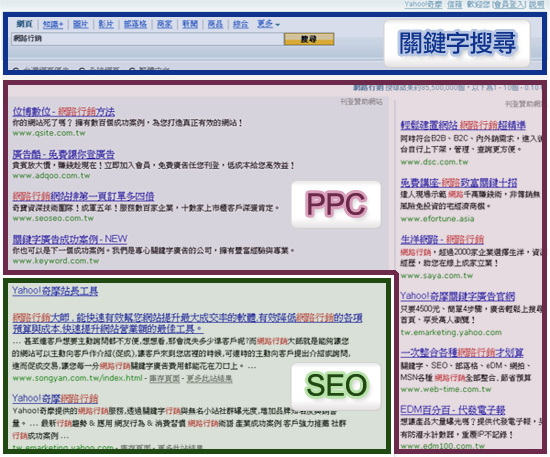550x457 pixels.
Task: Click the 會員登入 login link
Action: coord(509,5)
